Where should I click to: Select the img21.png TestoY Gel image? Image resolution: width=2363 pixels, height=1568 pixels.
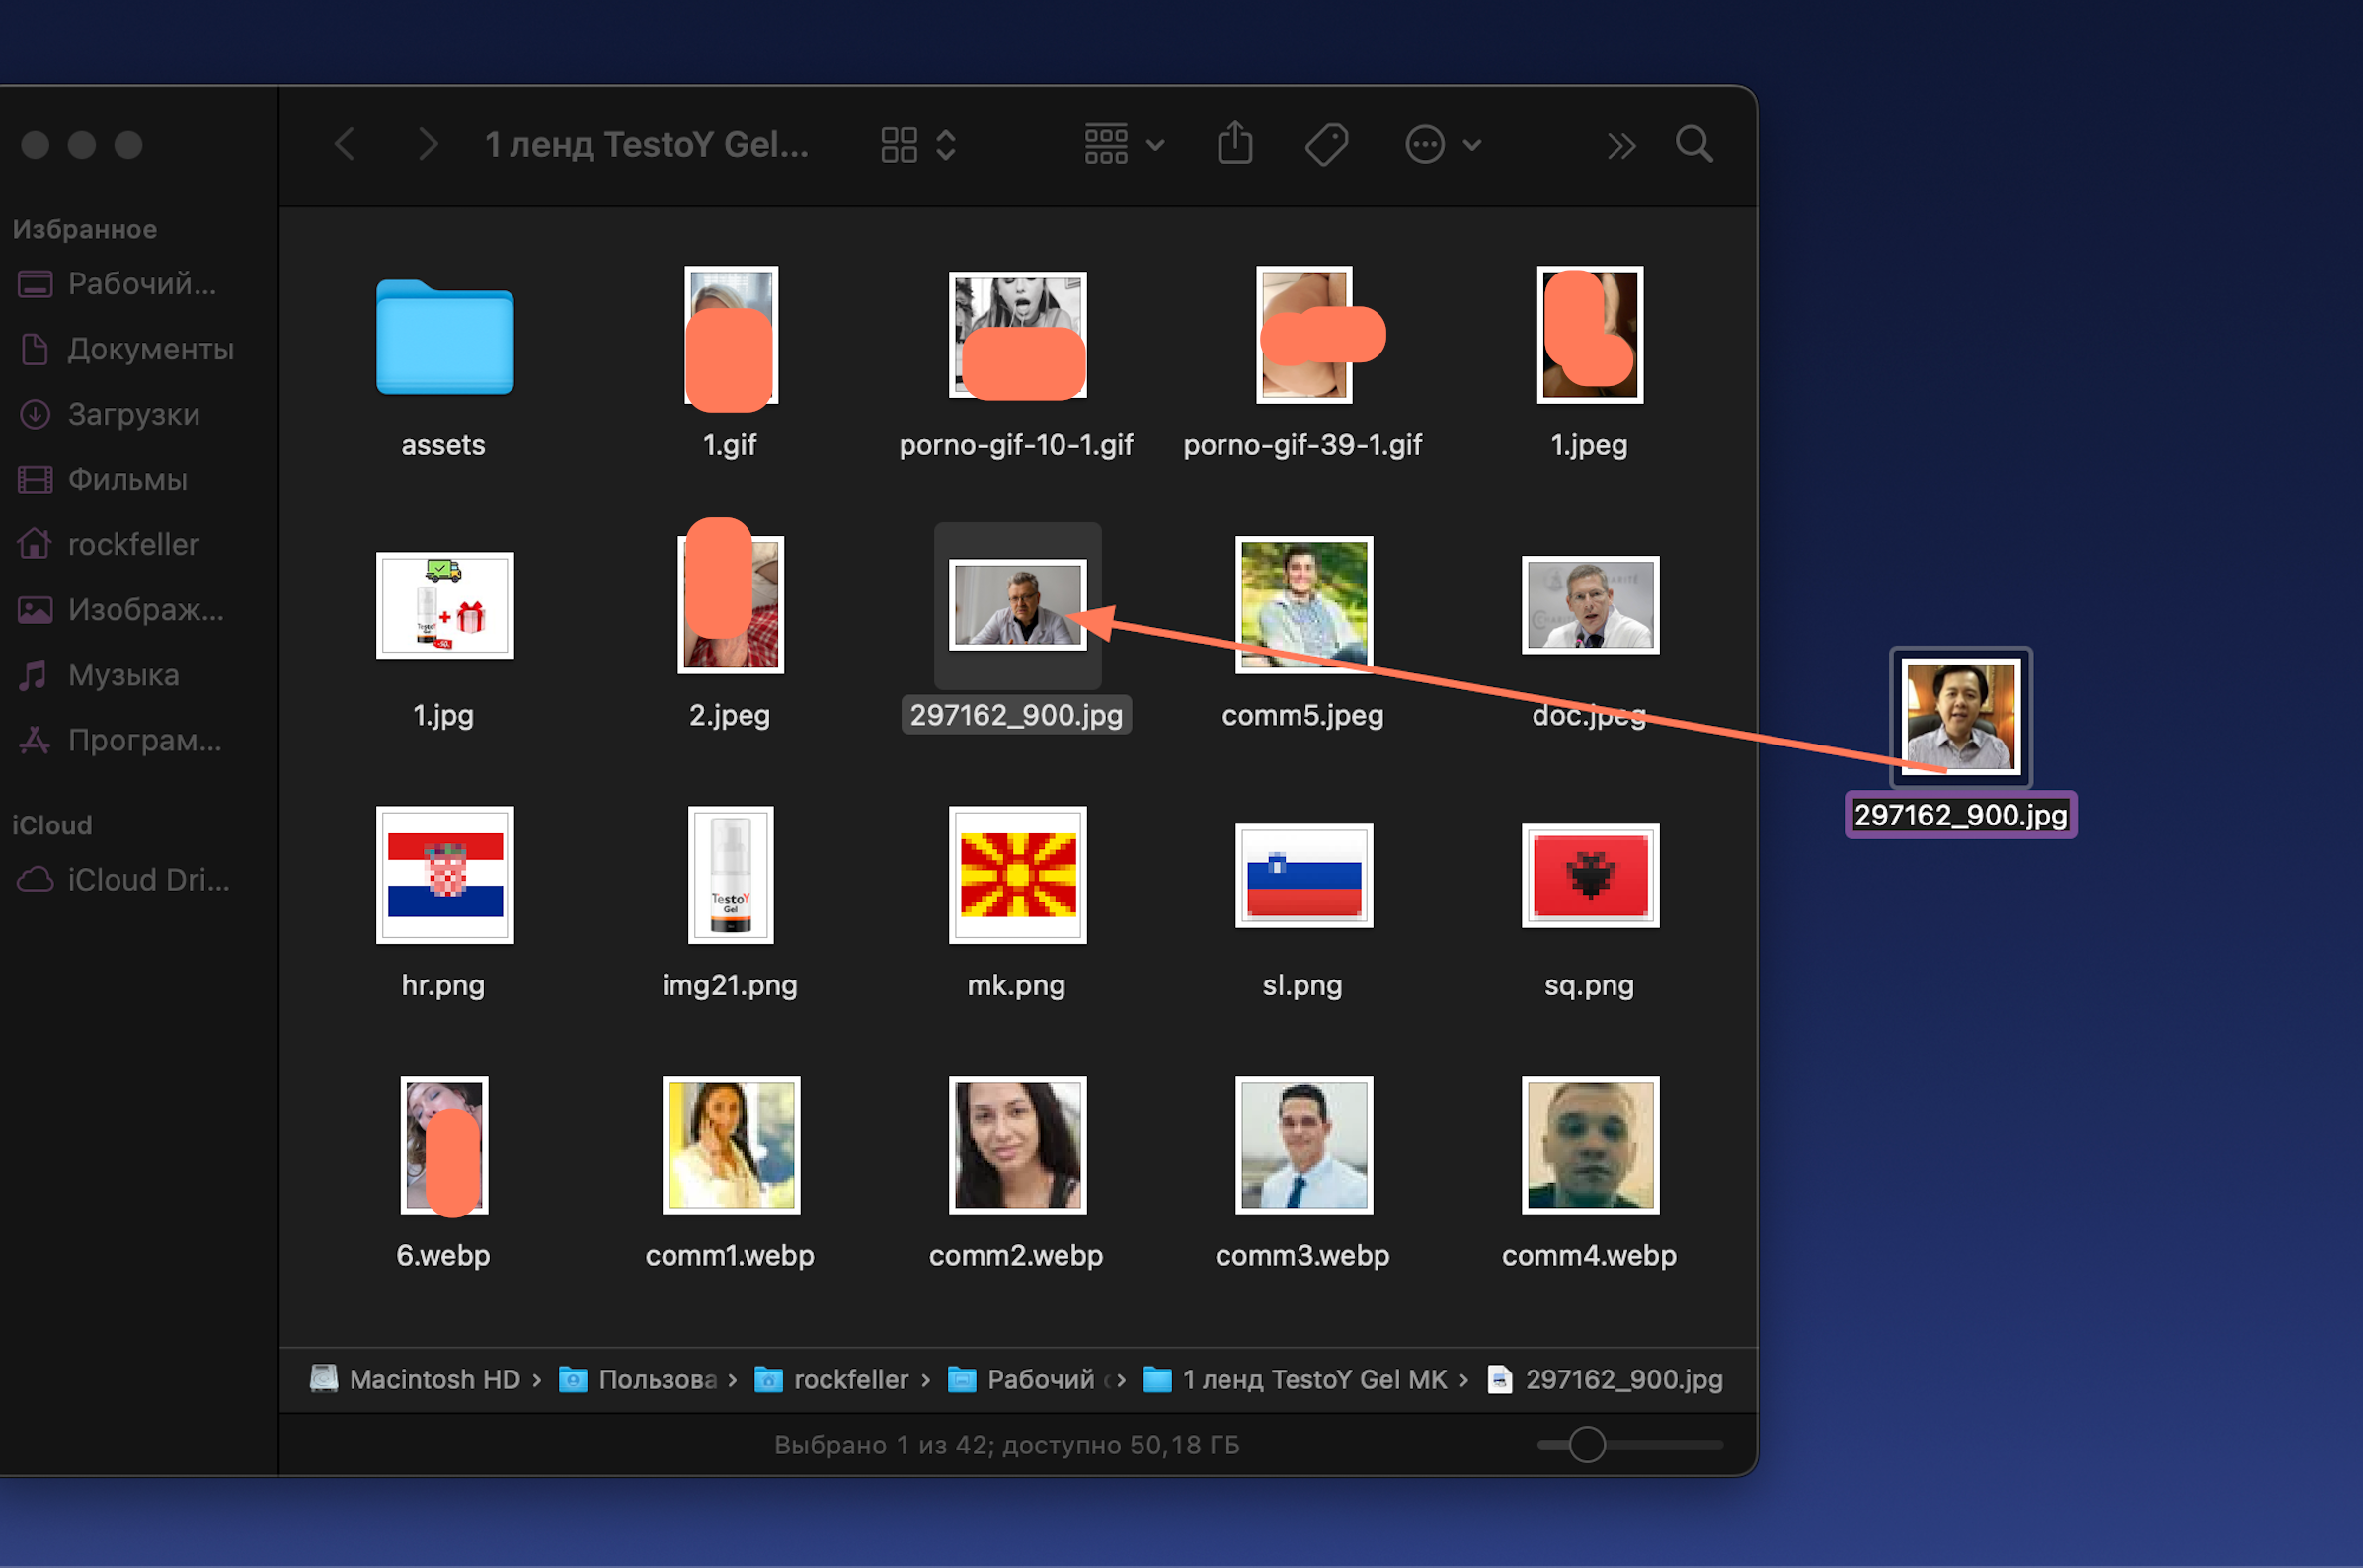pyautogui.click(x=731, y=875)
